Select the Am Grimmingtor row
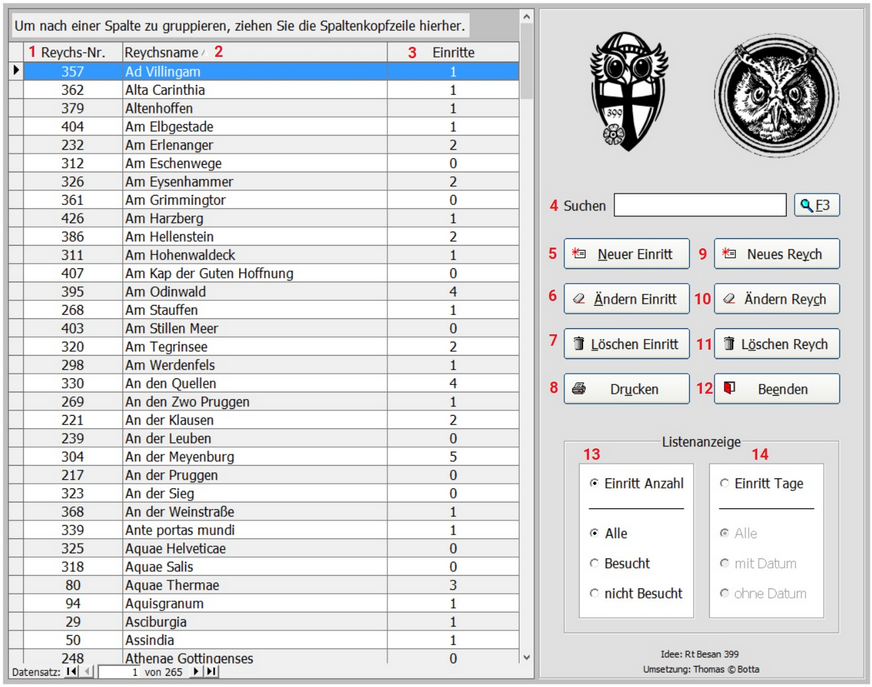 pyautogui.click(x=271, y=200)
